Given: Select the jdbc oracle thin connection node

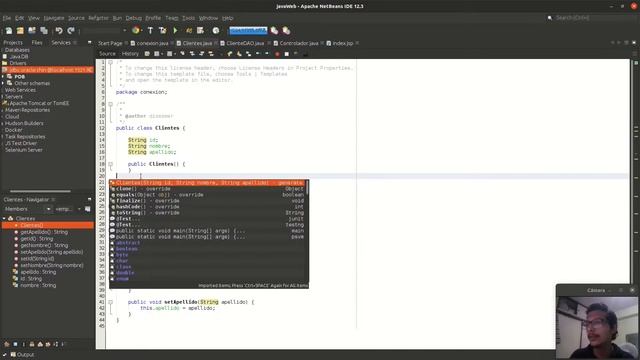Looking at the screenshot, I should pyautogui.click(x=47, y=70).
